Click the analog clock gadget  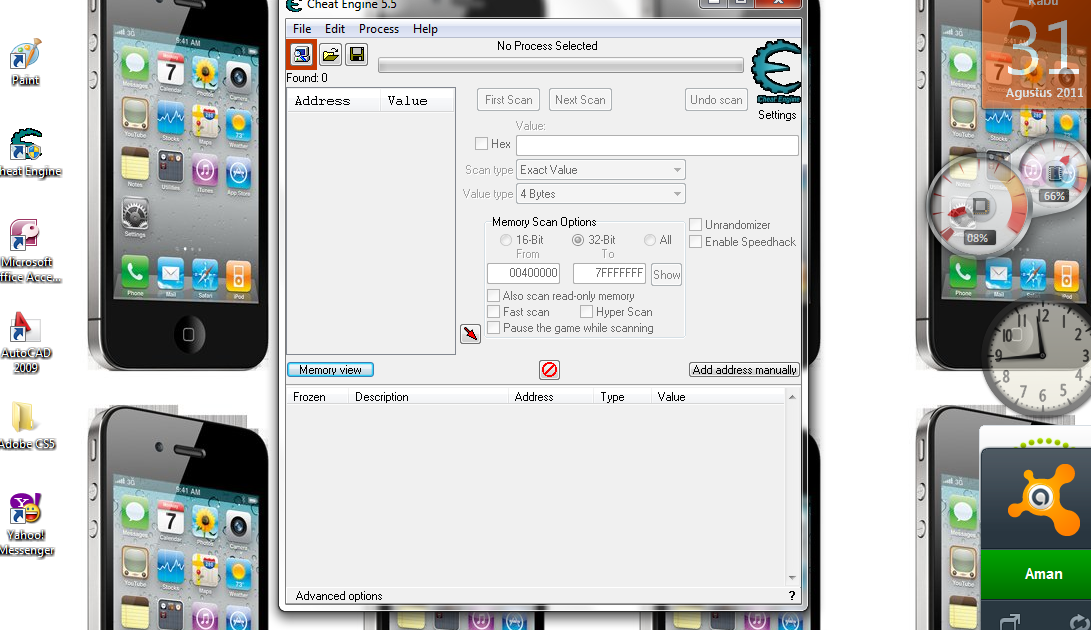(x=1039, y=355)
